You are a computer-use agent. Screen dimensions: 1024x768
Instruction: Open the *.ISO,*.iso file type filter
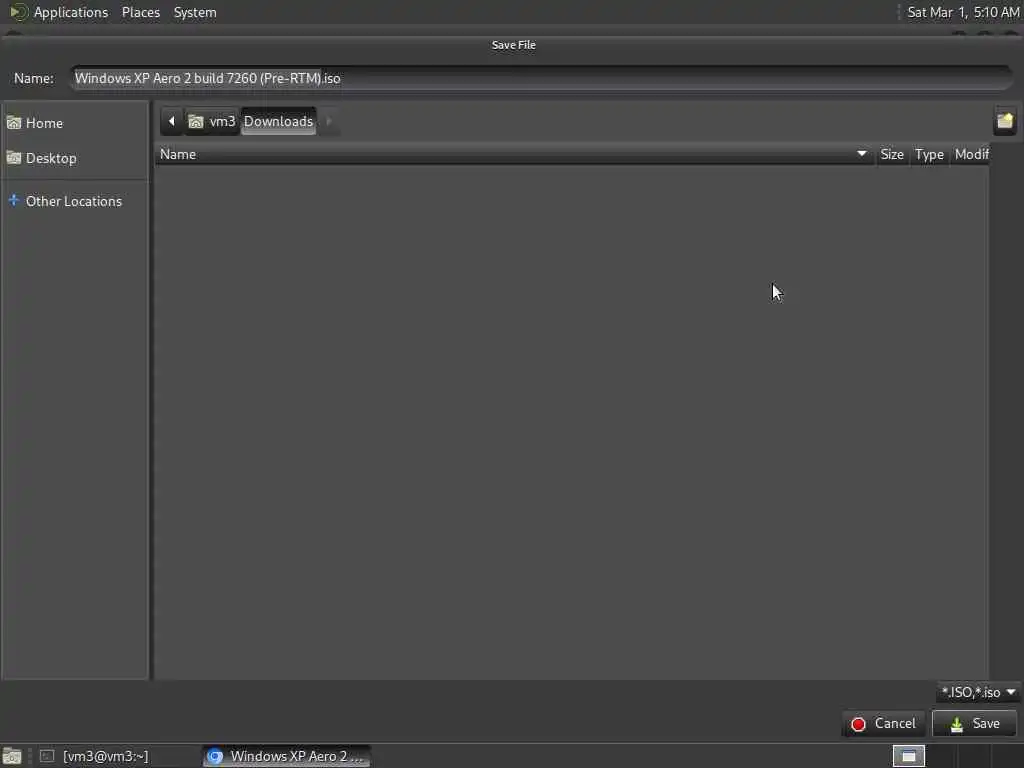tap(978, 692)
